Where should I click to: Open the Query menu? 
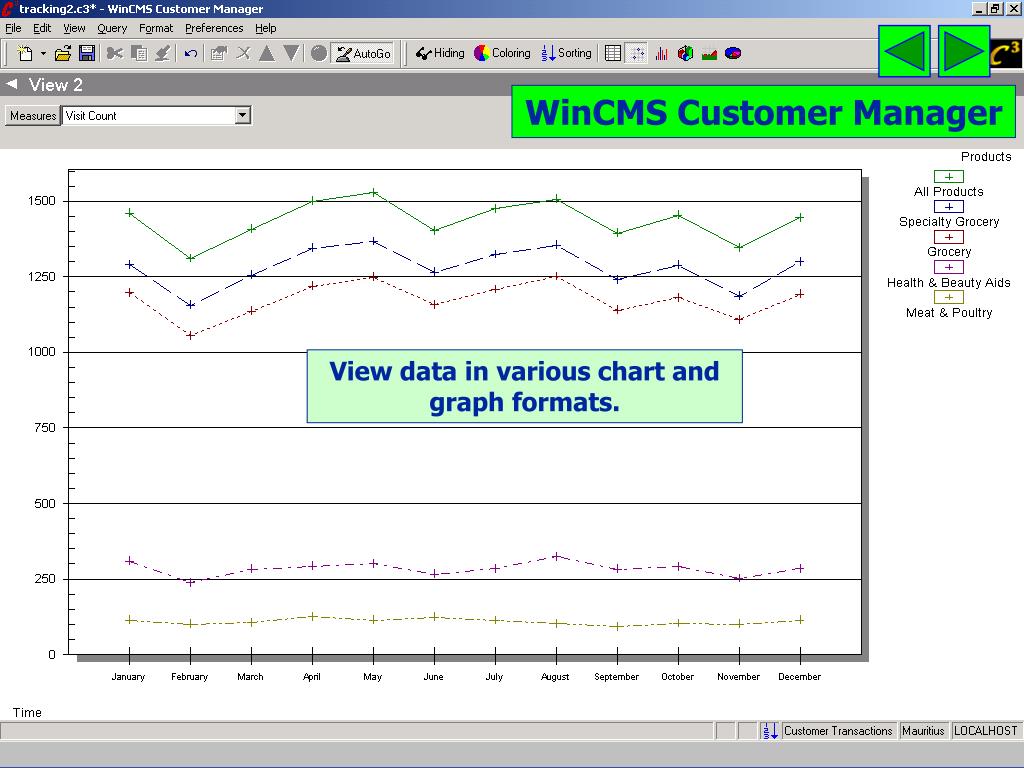pos(112,28)
